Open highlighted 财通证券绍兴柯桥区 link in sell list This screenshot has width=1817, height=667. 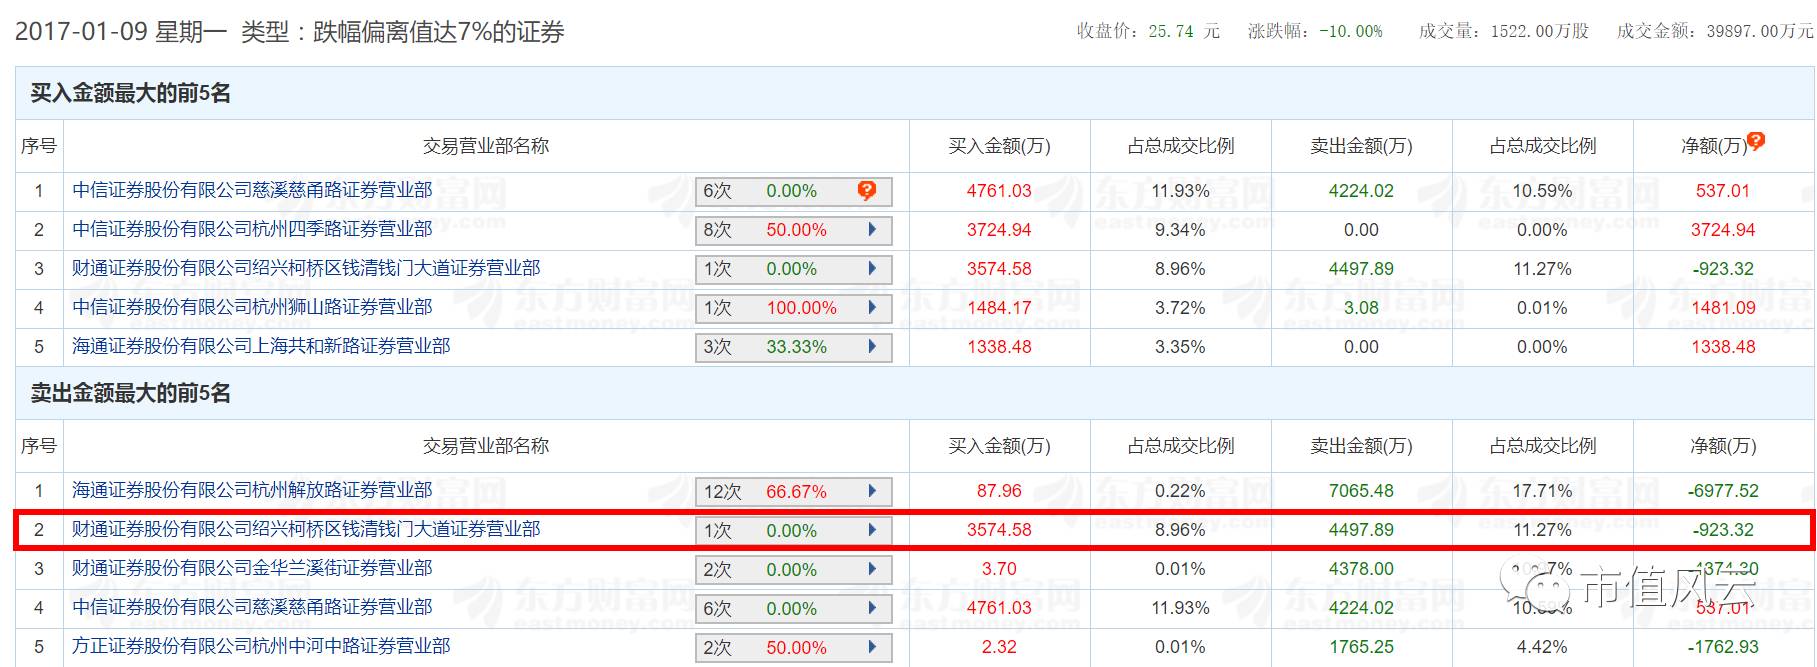[306, 529]
